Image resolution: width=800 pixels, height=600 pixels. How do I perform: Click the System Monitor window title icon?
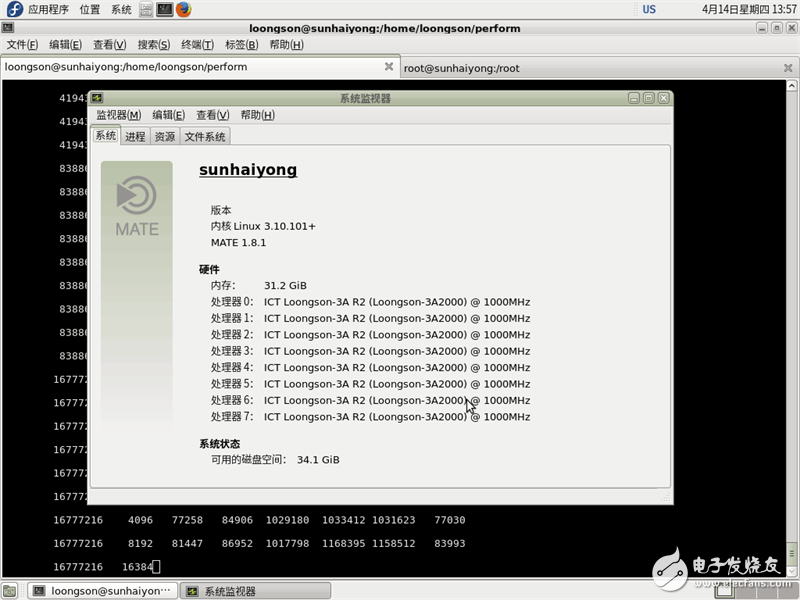click(98, 98)
